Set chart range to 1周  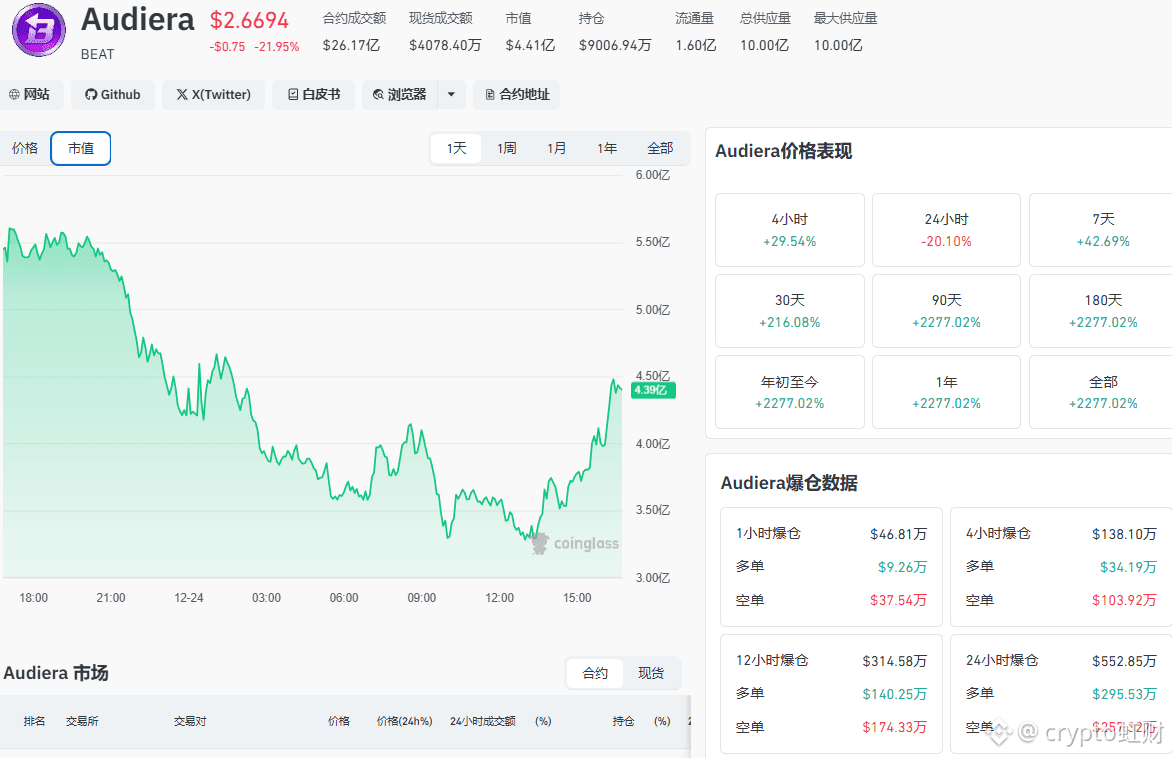point(507,148)
